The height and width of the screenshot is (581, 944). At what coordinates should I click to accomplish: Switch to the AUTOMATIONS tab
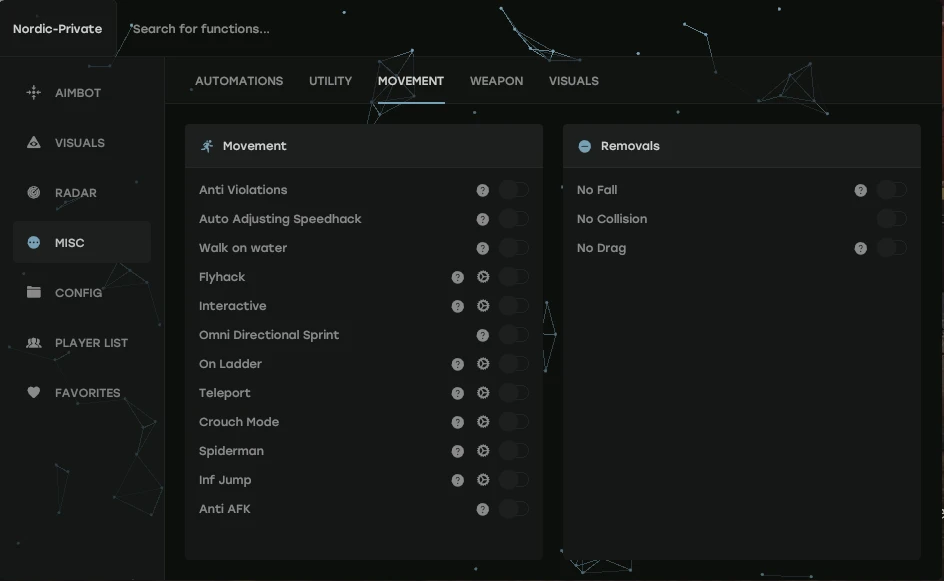pos(239,81)
